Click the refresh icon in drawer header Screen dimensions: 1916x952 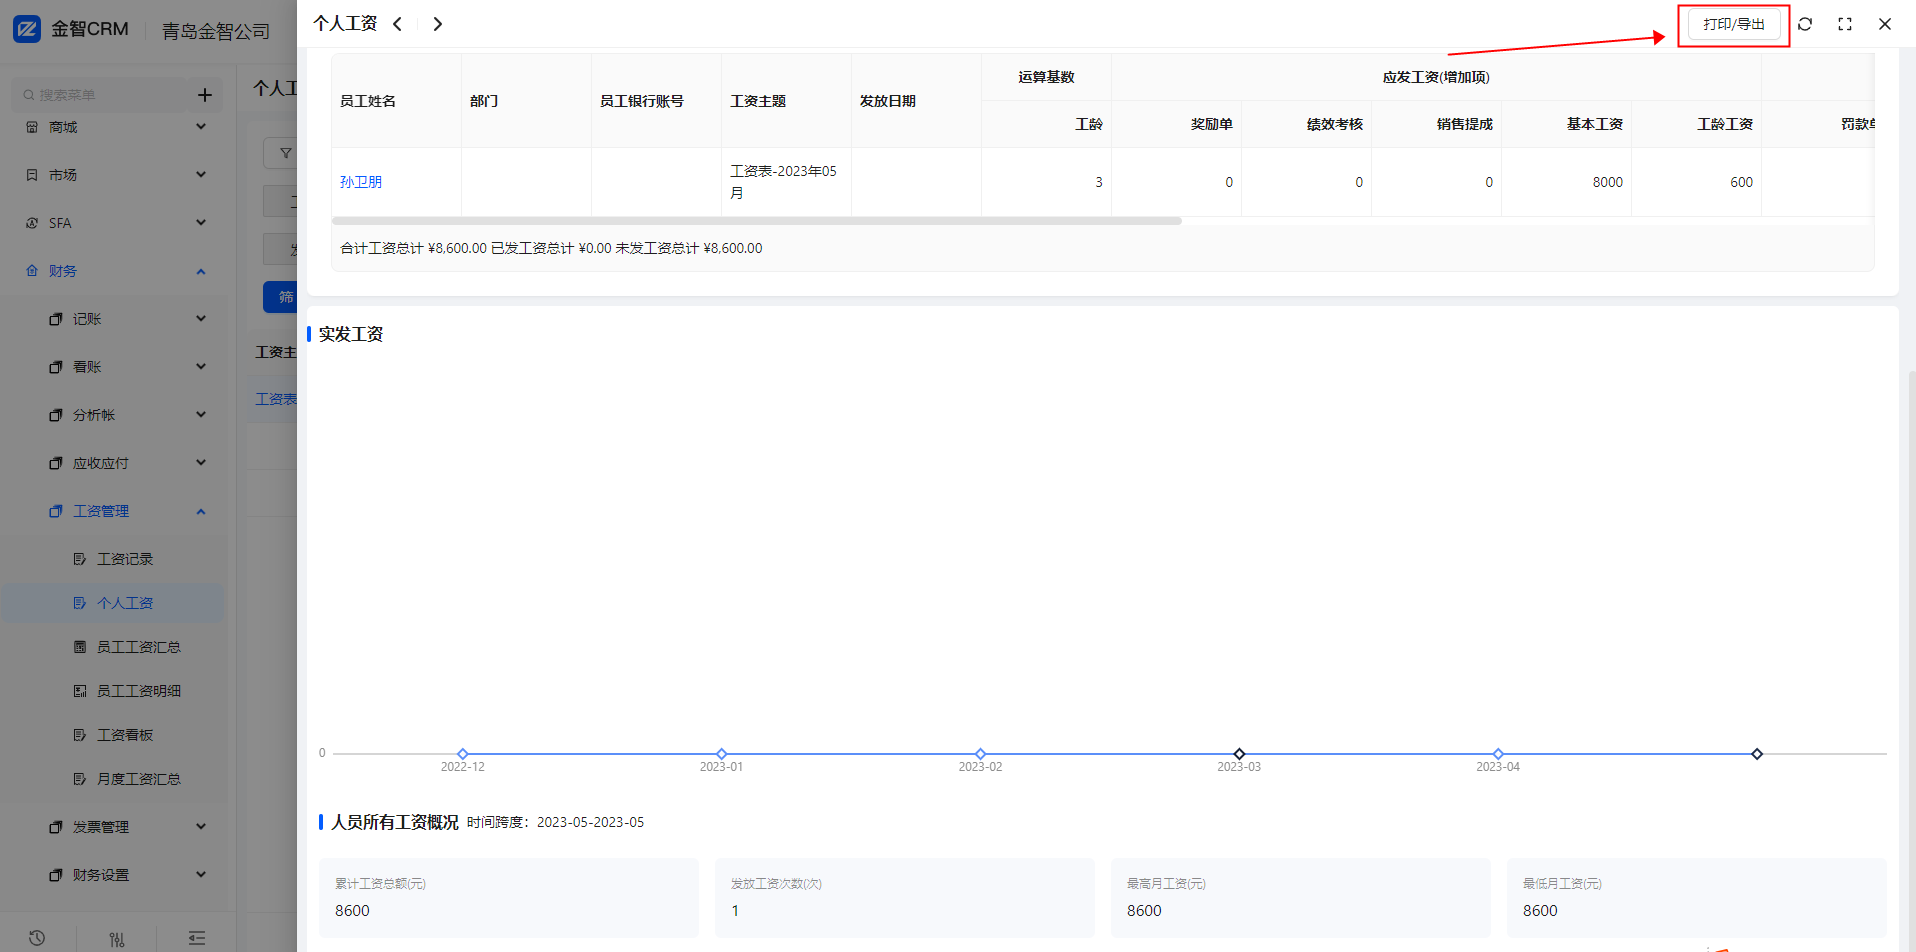[x=1805, y=24]
